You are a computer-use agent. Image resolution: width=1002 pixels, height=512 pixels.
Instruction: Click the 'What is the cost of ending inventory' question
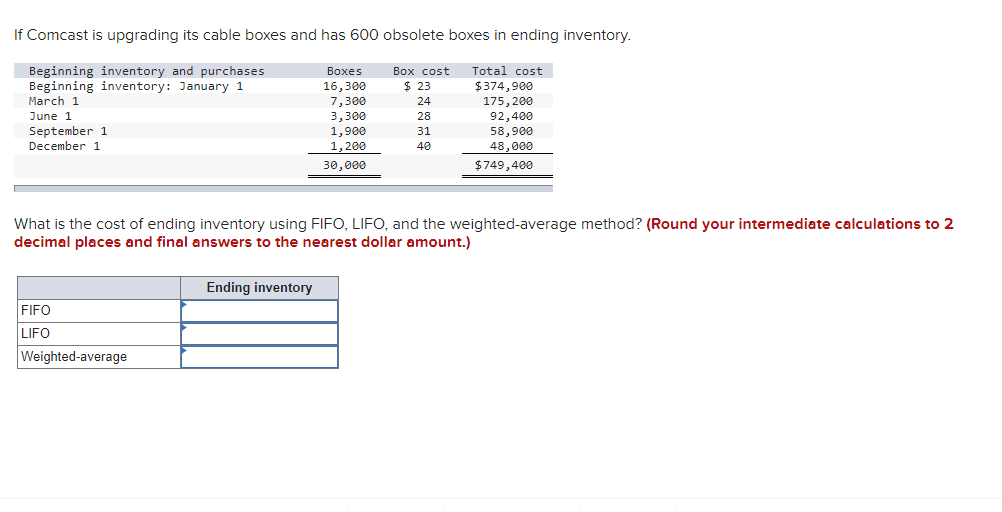[x=328, y=224]
